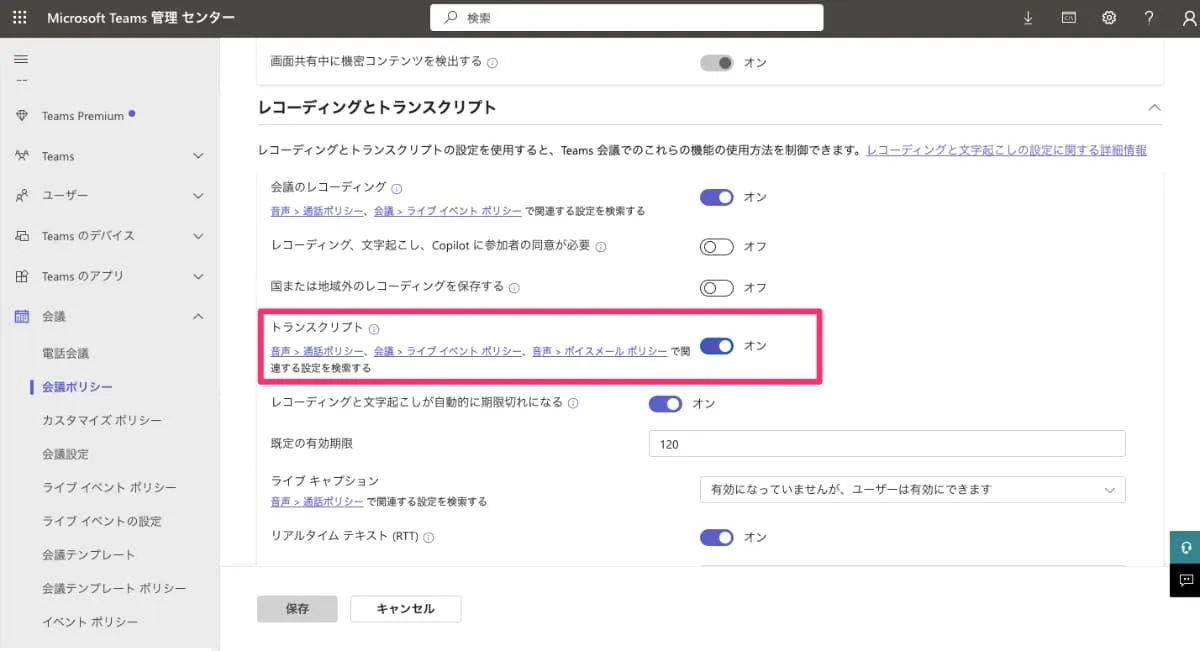Screen dimensions: 1200x651
Task: Expand the ユーザー sidebar section
Action: click(197, 195)
